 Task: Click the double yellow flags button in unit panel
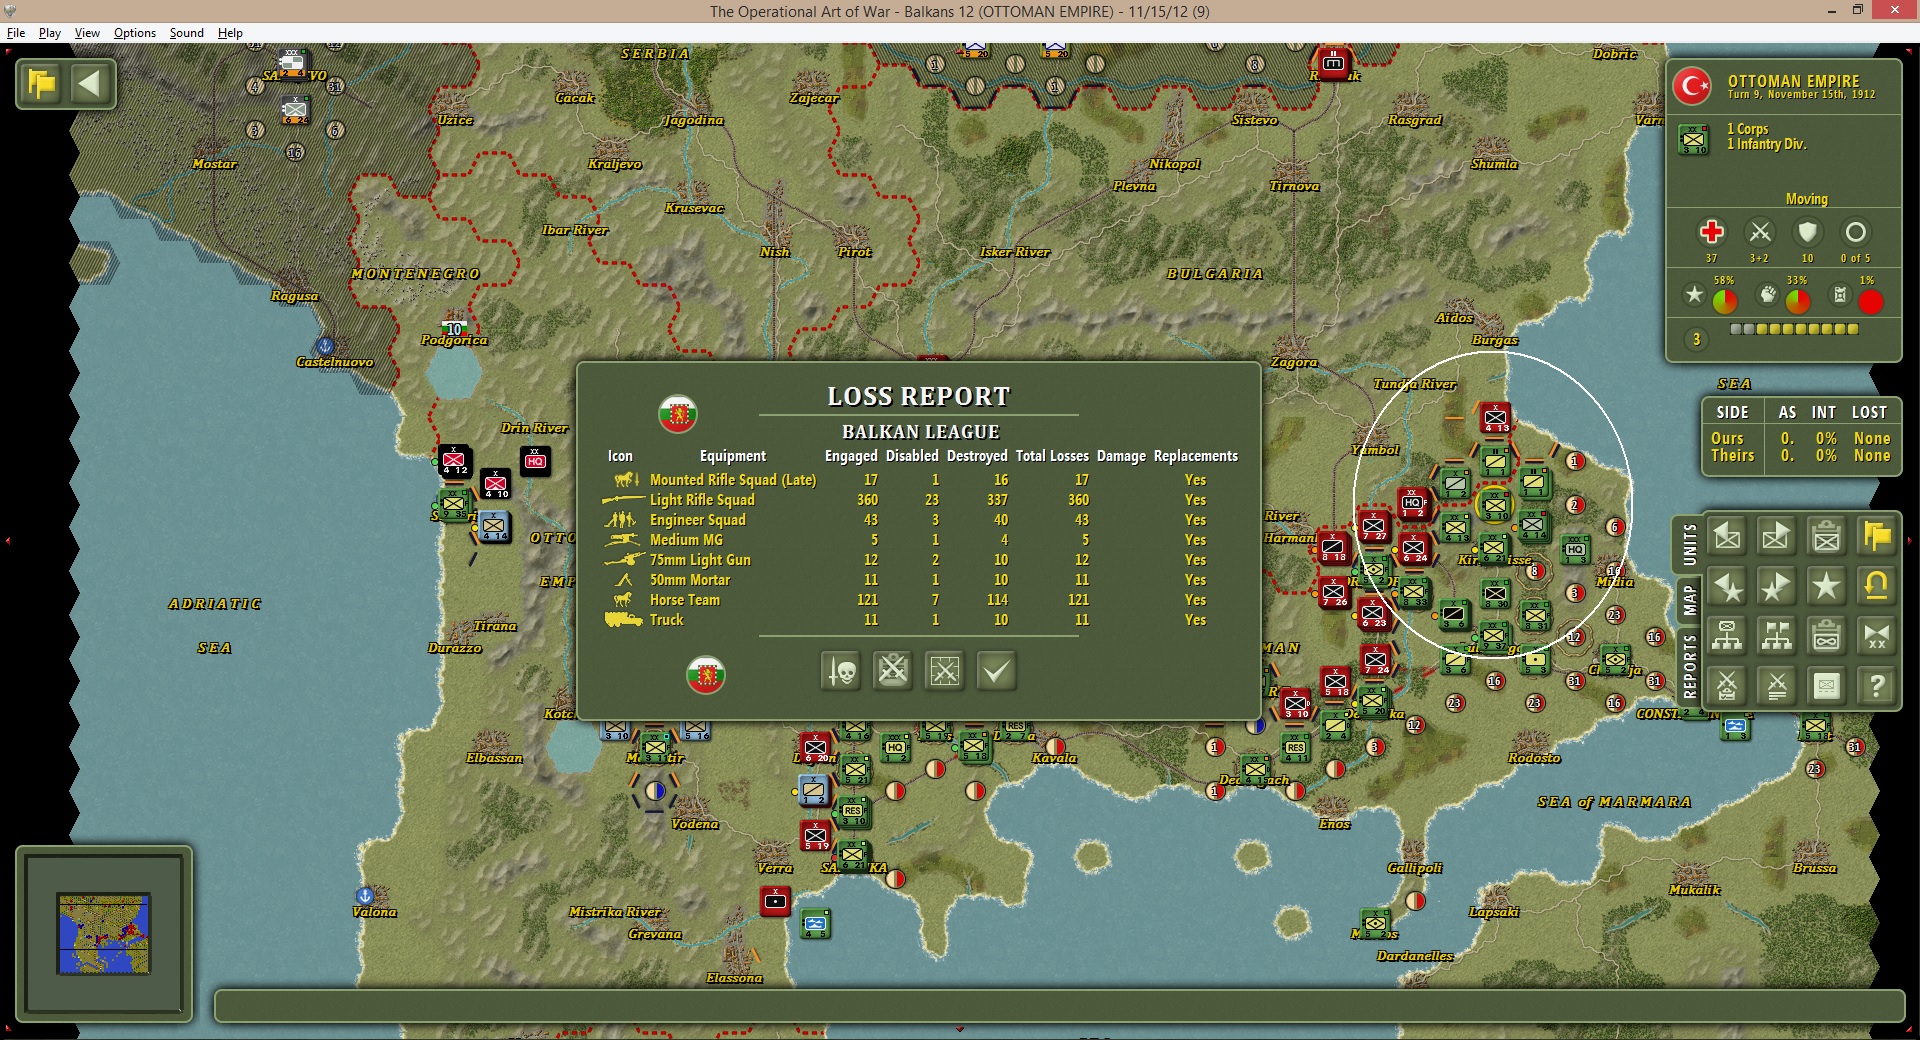1877,537
